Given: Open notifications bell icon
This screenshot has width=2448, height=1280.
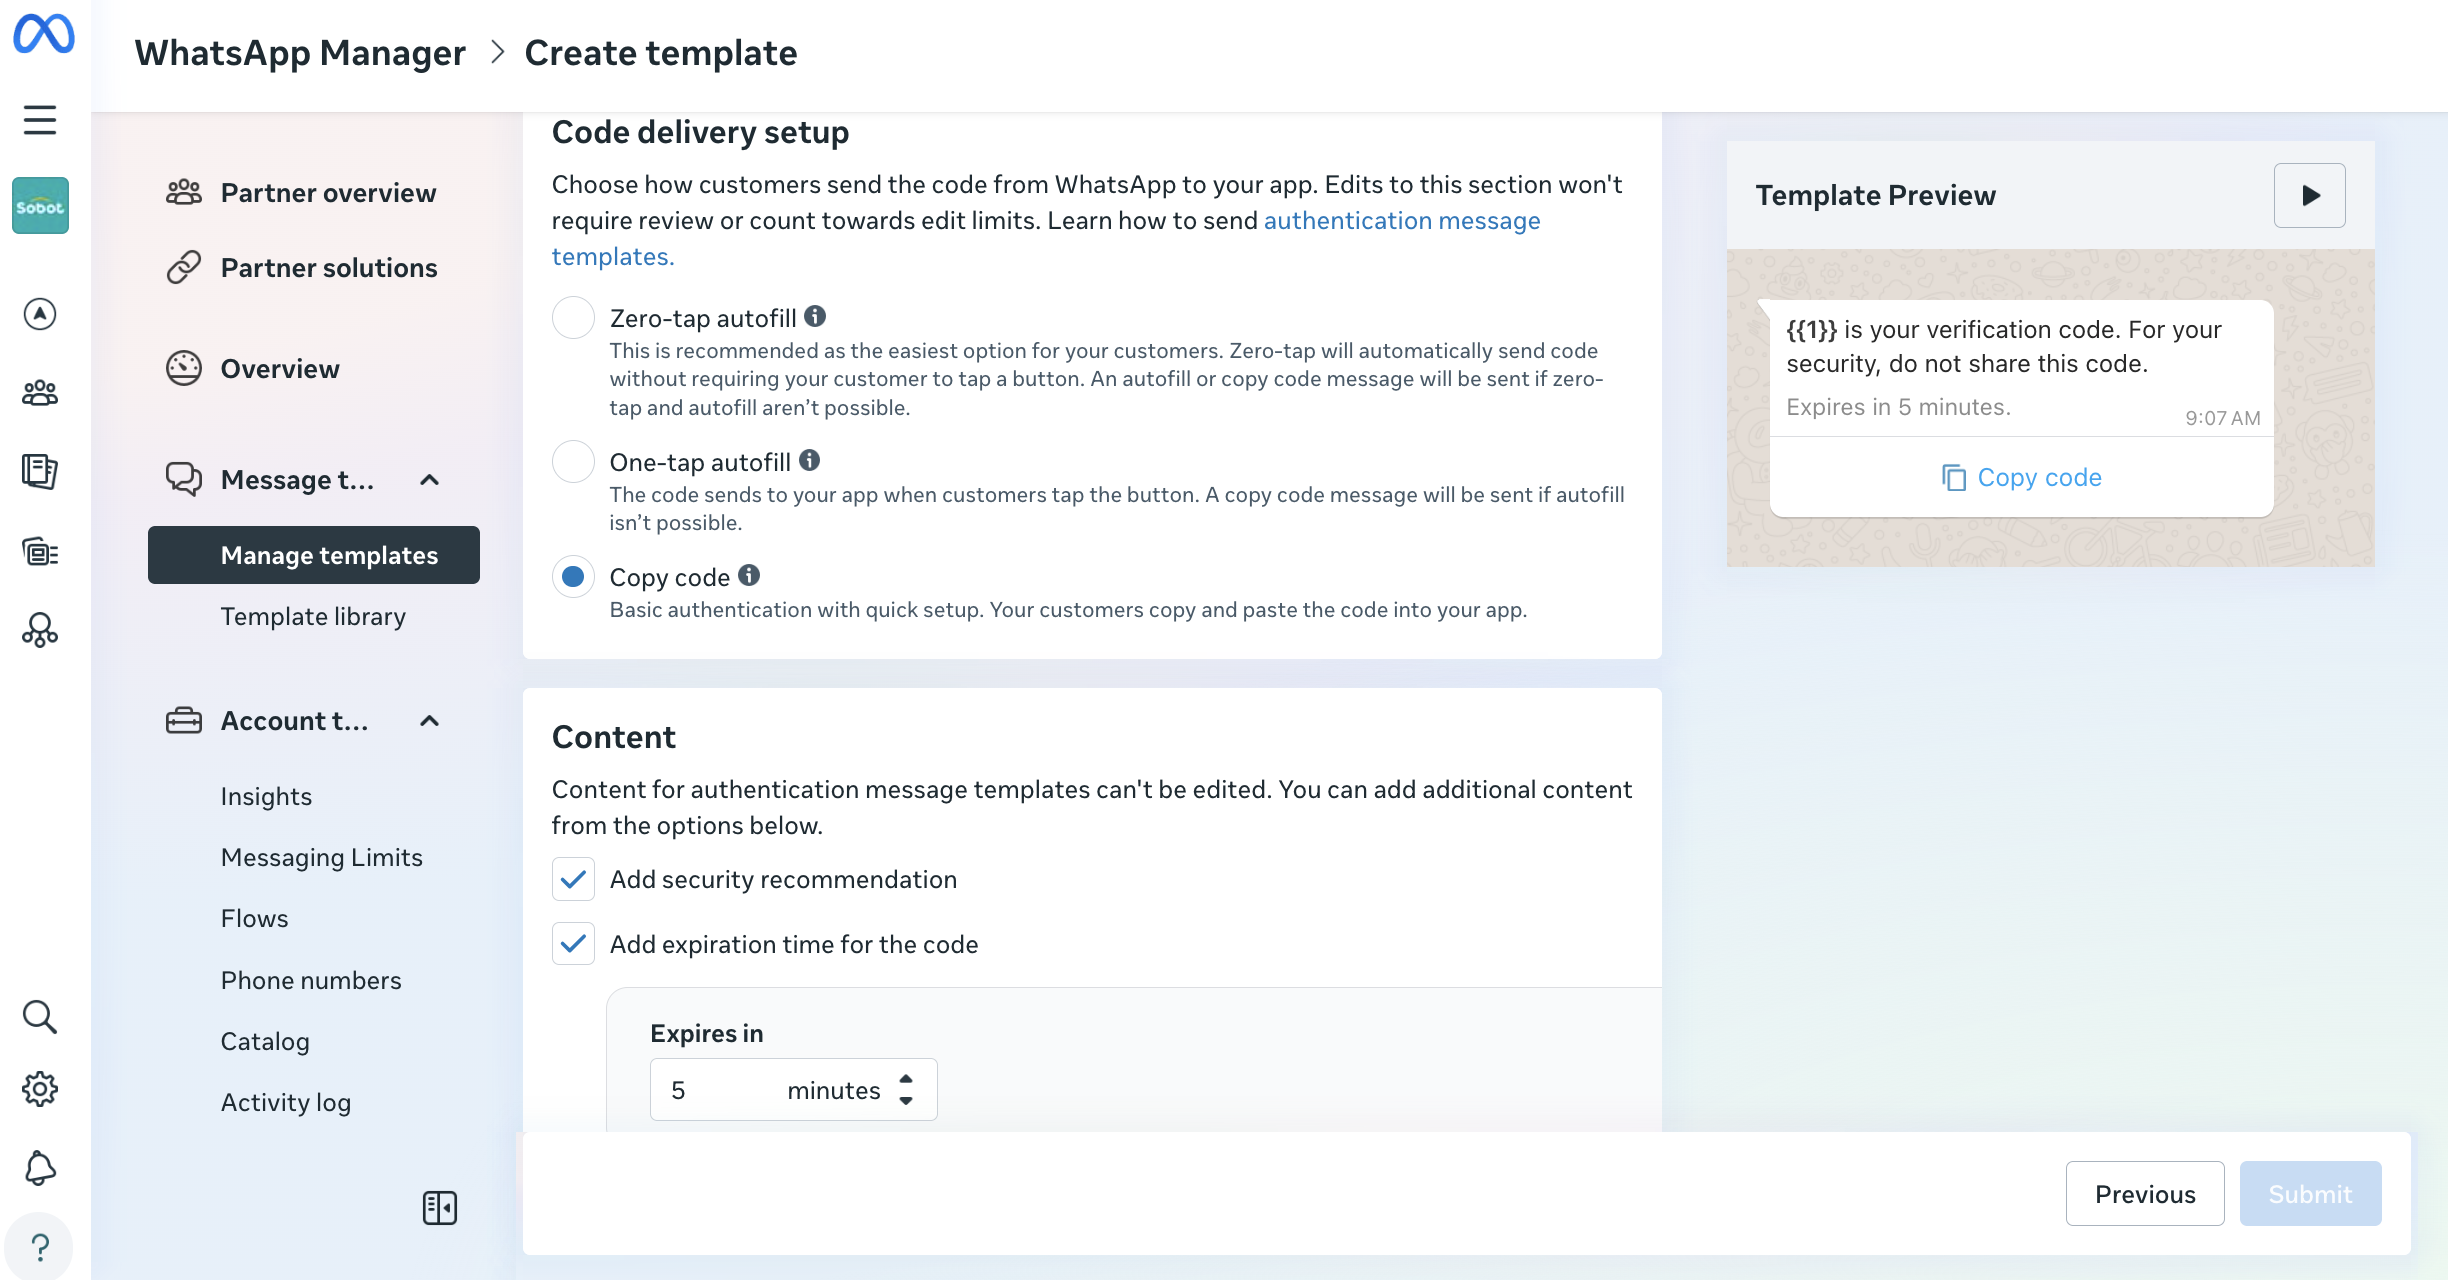Looking at the screenshot, I should pos(40,1168).
